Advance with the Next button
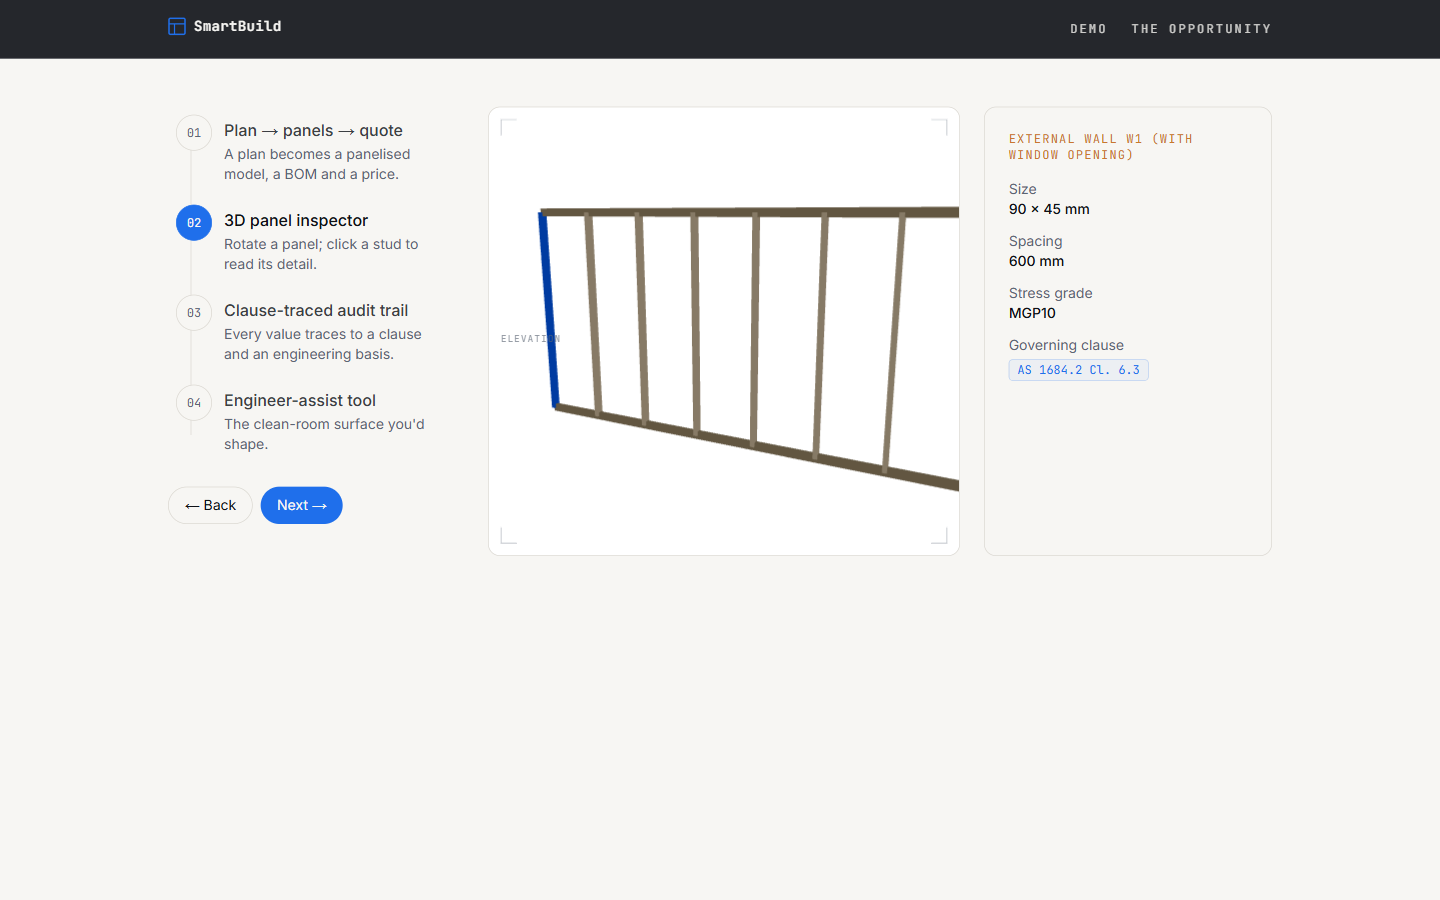The image size is (1440, 900). 301,505
